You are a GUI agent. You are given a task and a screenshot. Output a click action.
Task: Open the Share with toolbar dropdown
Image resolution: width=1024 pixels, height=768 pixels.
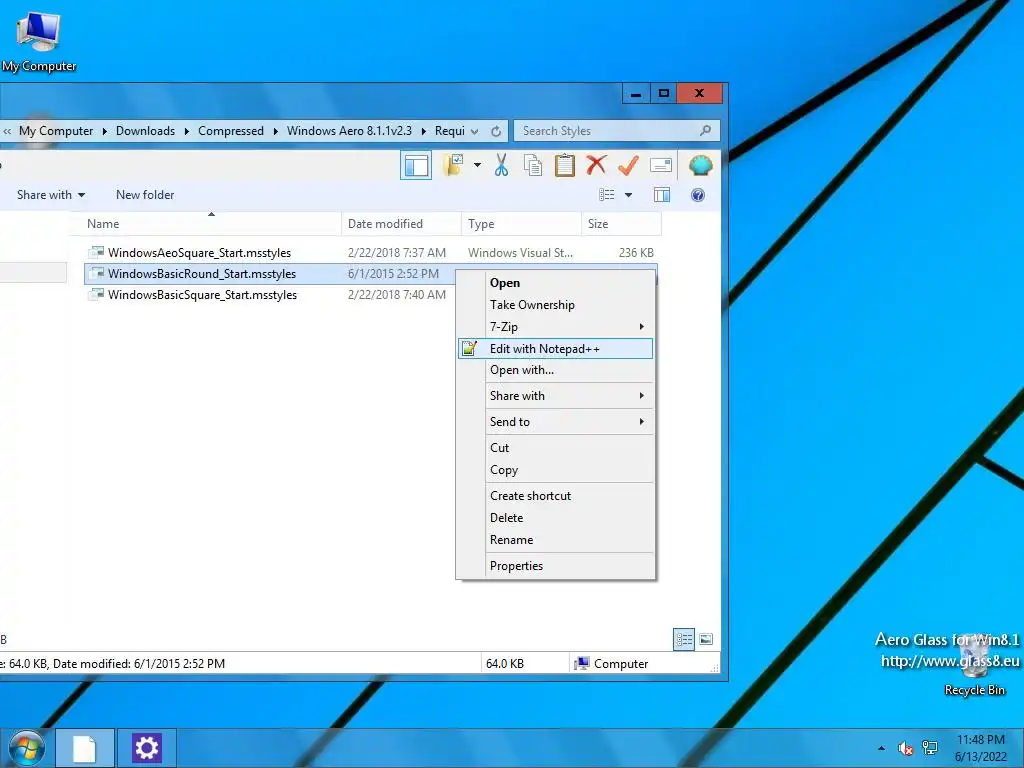pyautogui.click(x=51, y=195)
